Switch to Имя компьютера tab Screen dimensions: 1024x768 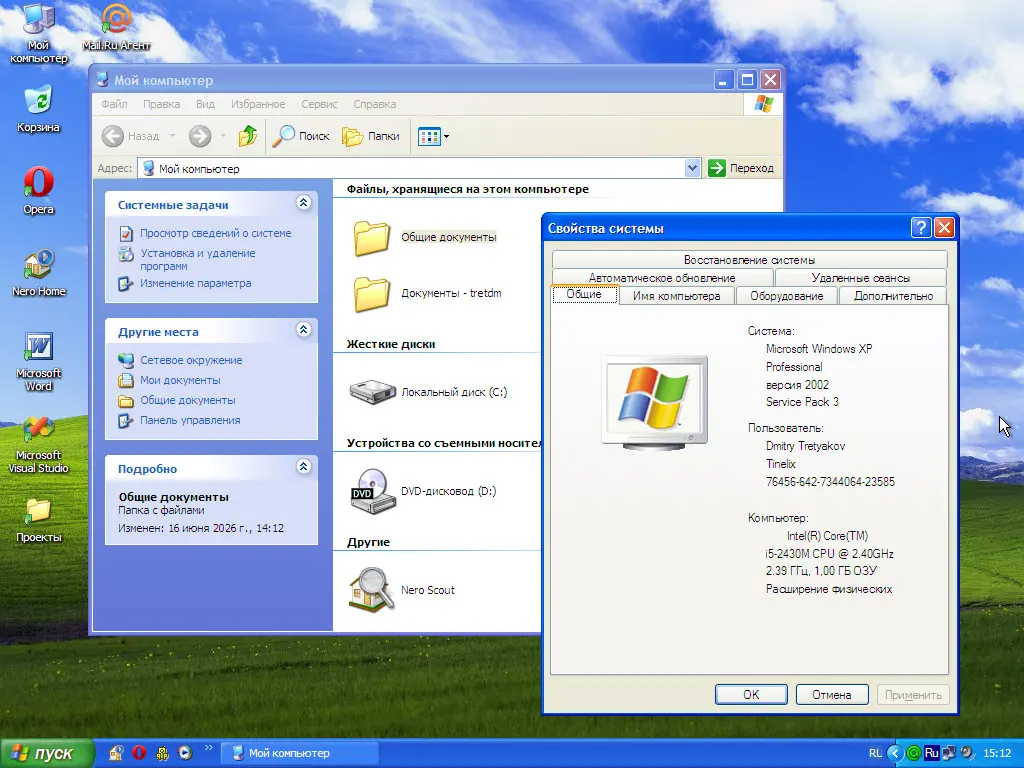click(676, 296)
